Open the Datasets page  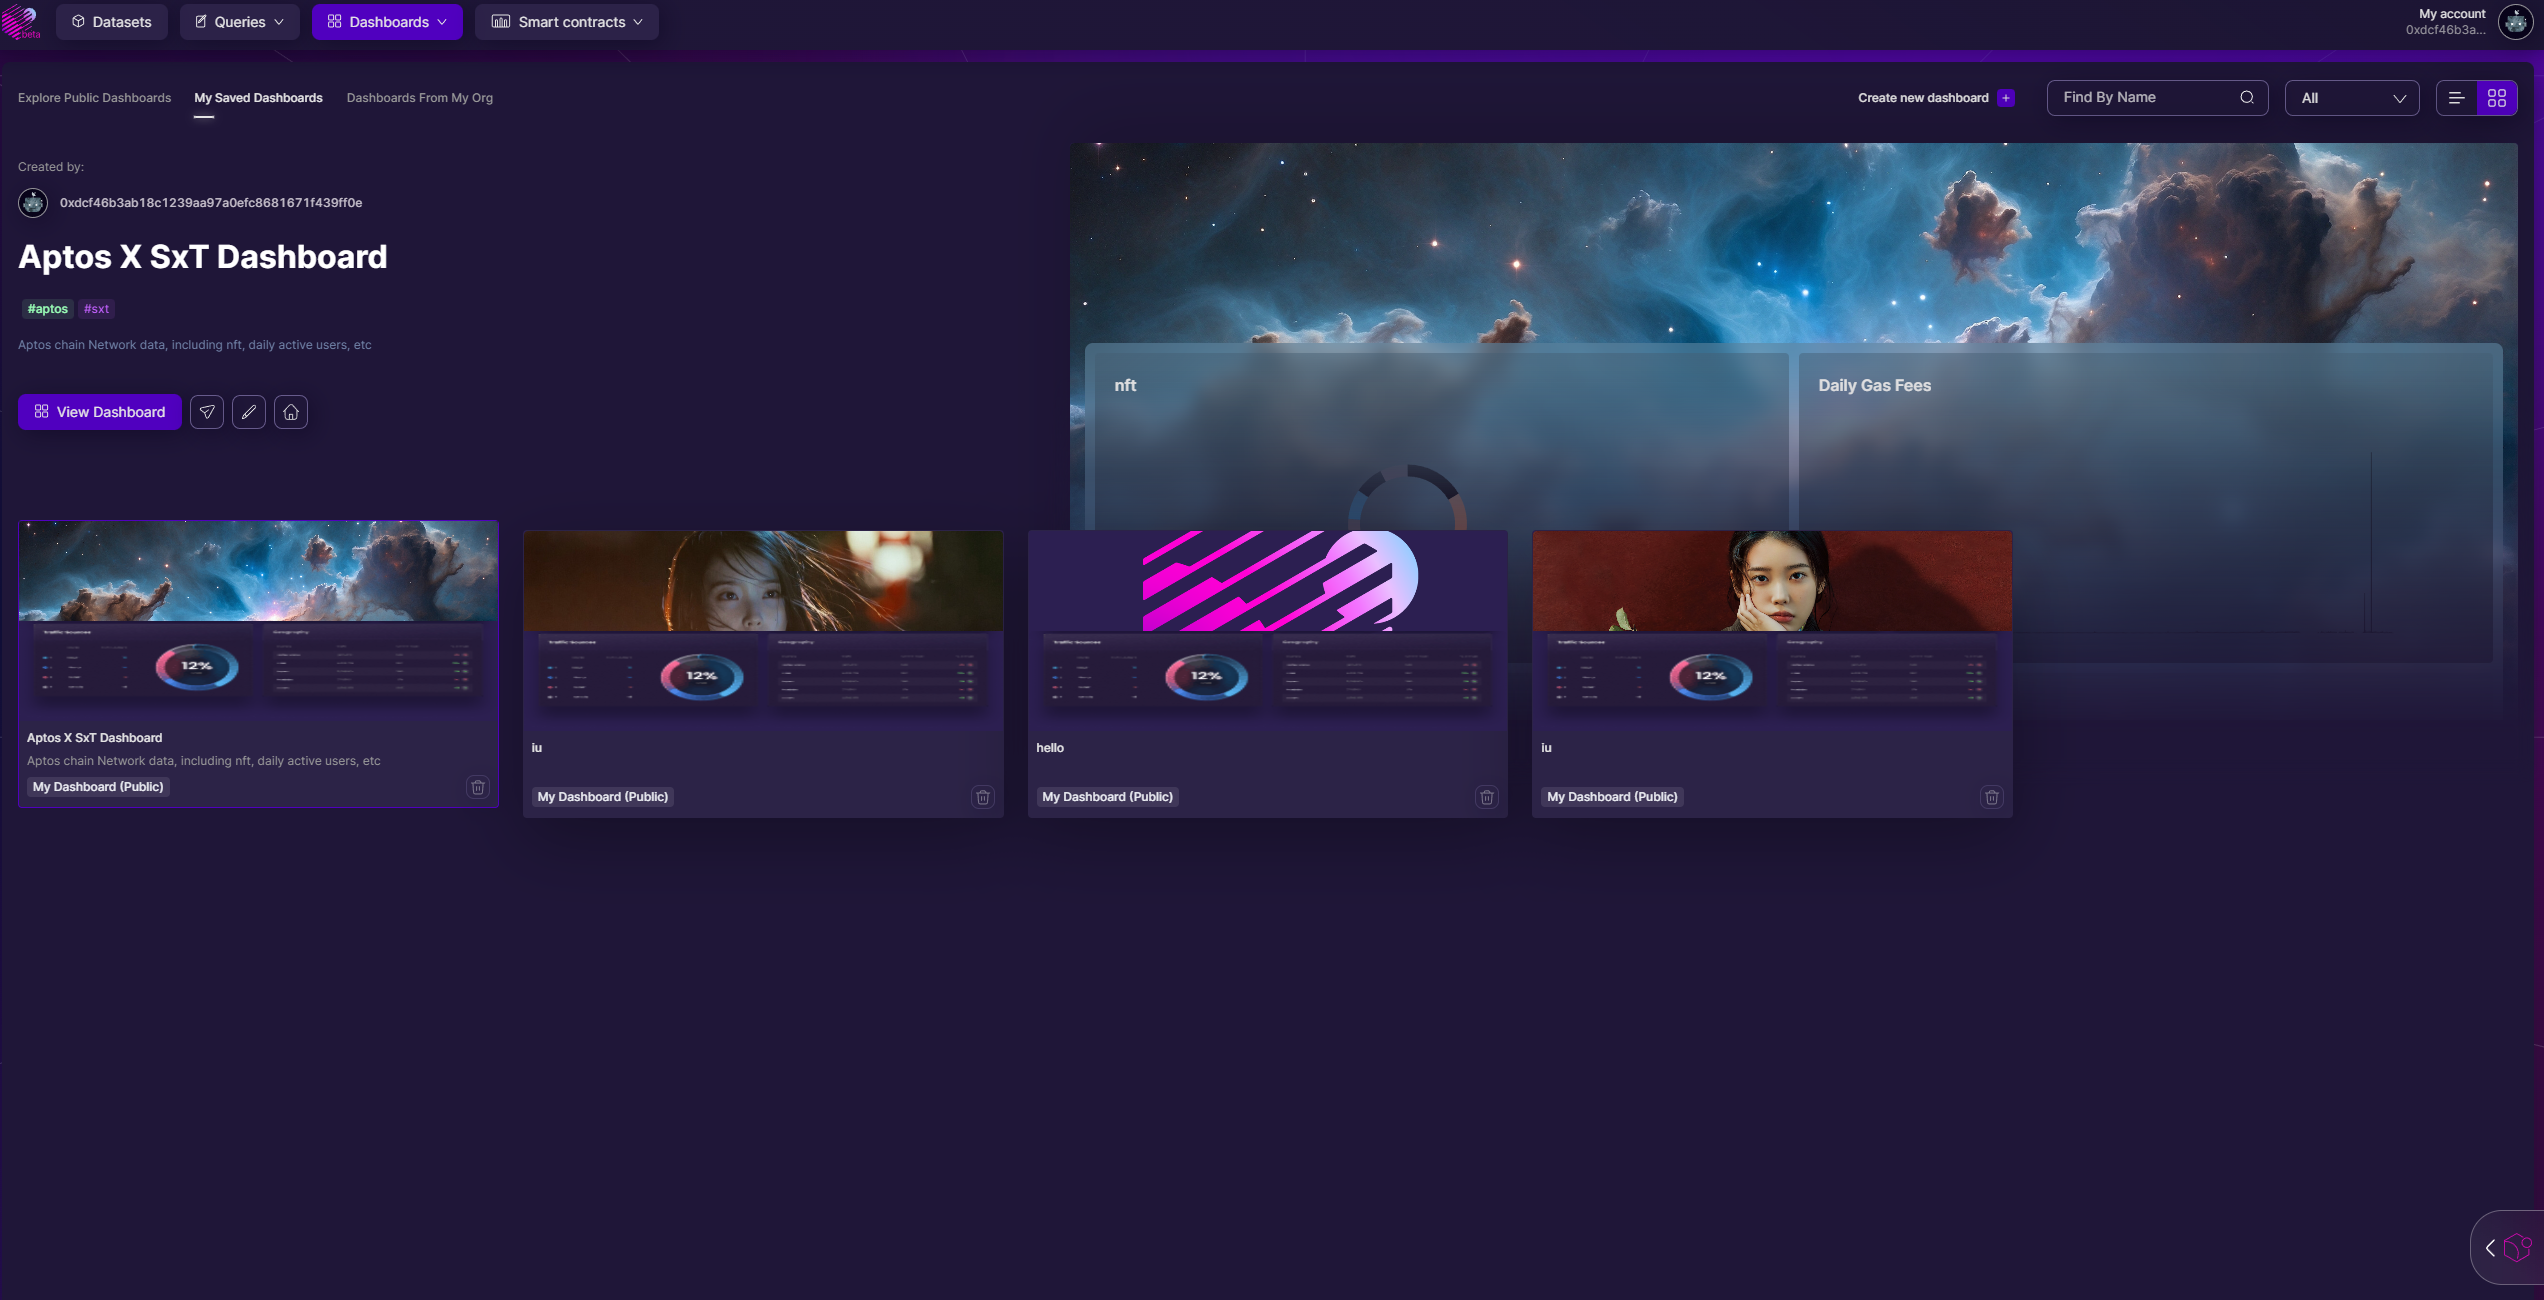(x=112, y=22)
